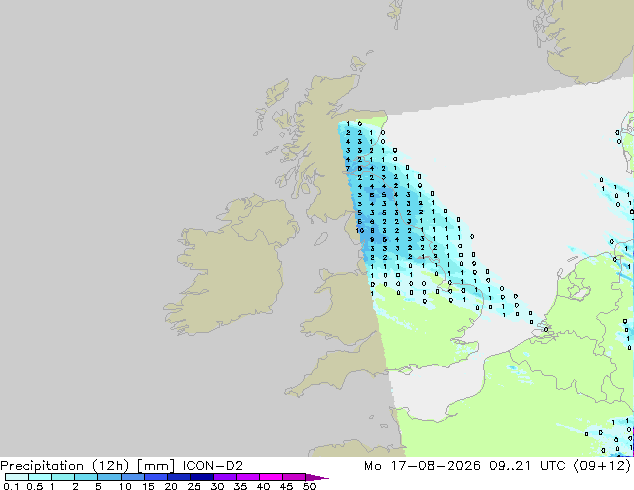Click the '7' precipitation value on the map
The height and width of the screenshot is (490, 634).
tap(348, 169)
